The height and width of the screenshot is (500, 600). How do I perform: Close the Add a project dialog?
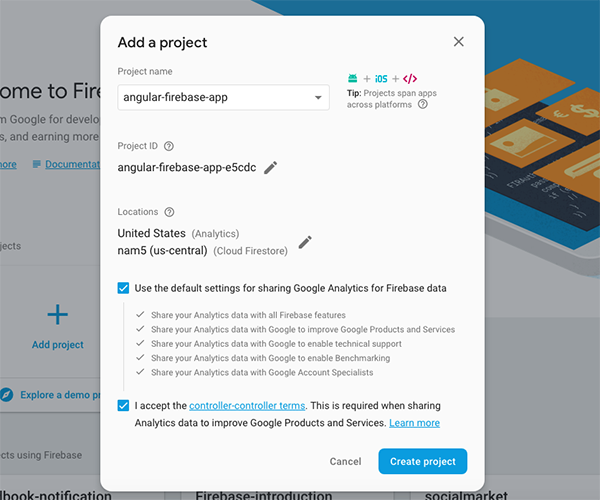coord(459,42)
